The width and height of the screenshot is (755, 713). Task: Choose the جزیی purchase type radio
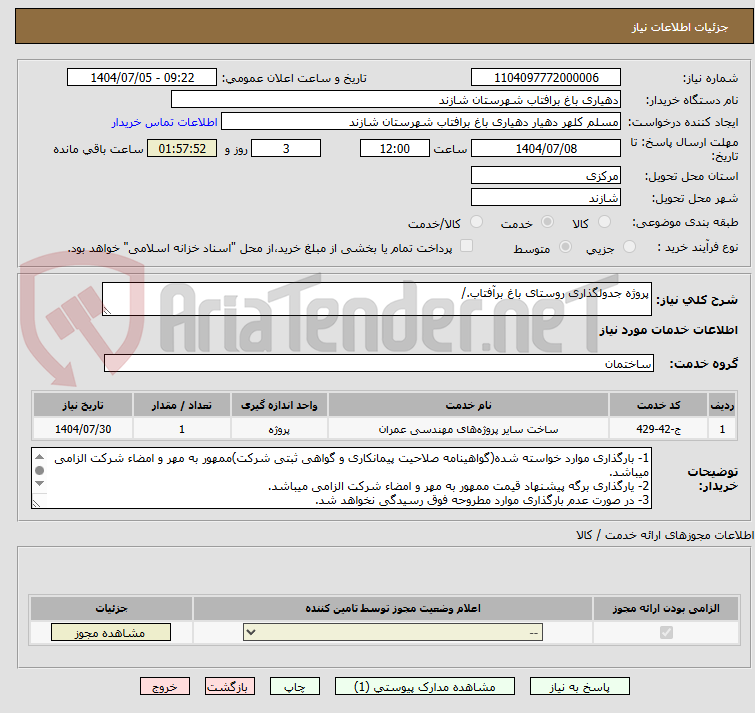coord(629,247)
